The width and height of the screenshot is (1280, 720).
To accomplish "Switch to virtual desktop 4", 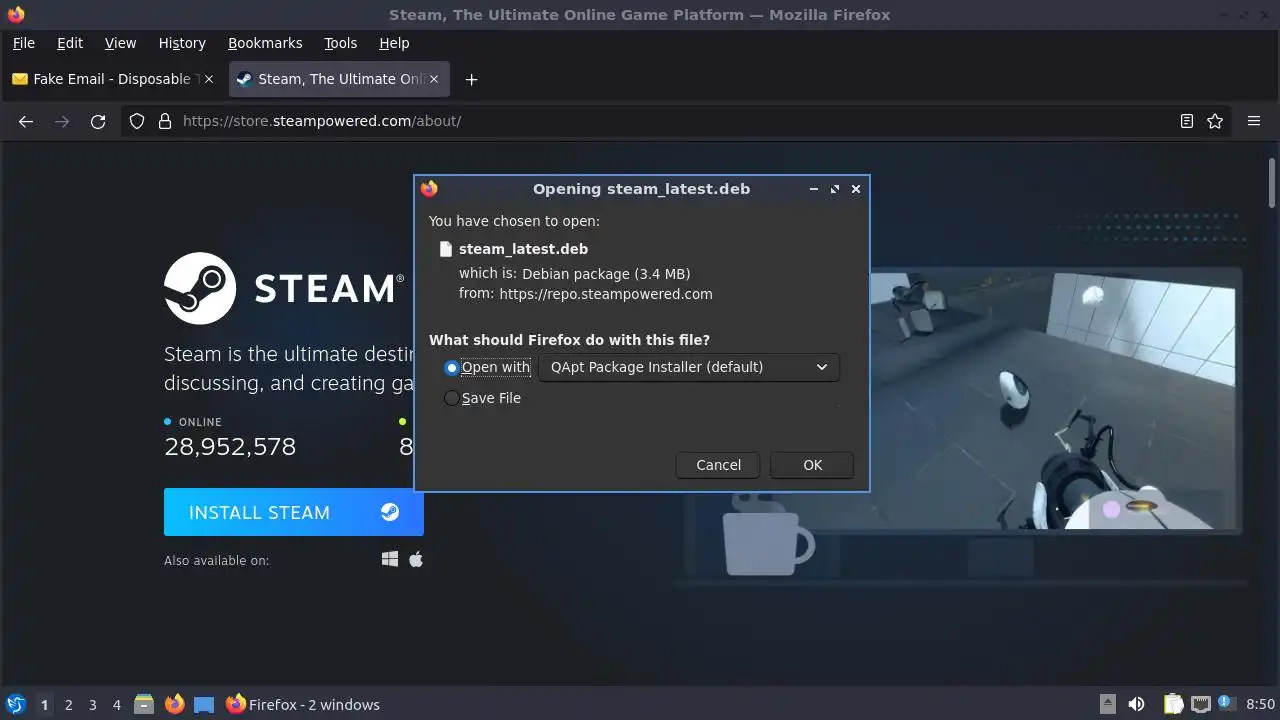I will pos(116,705).
